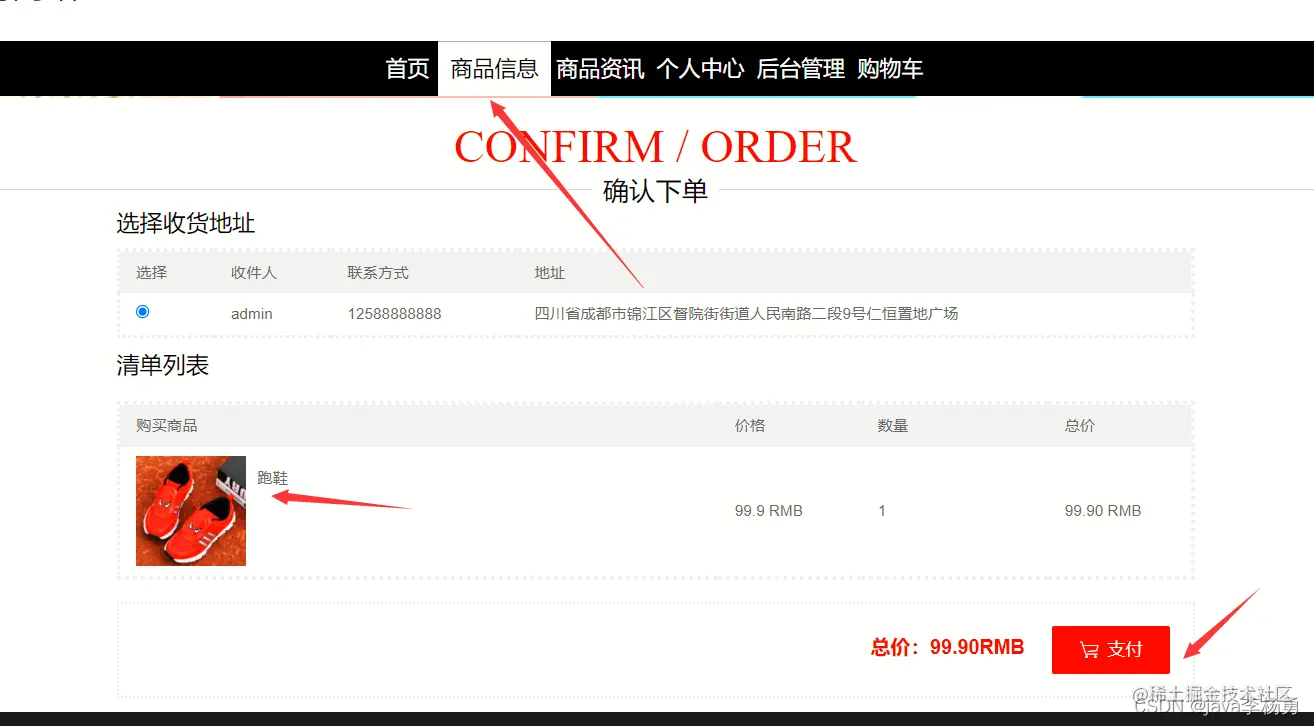Open the 首页 menu item
Screen dimensions: 1314x726
pos(408,69)
